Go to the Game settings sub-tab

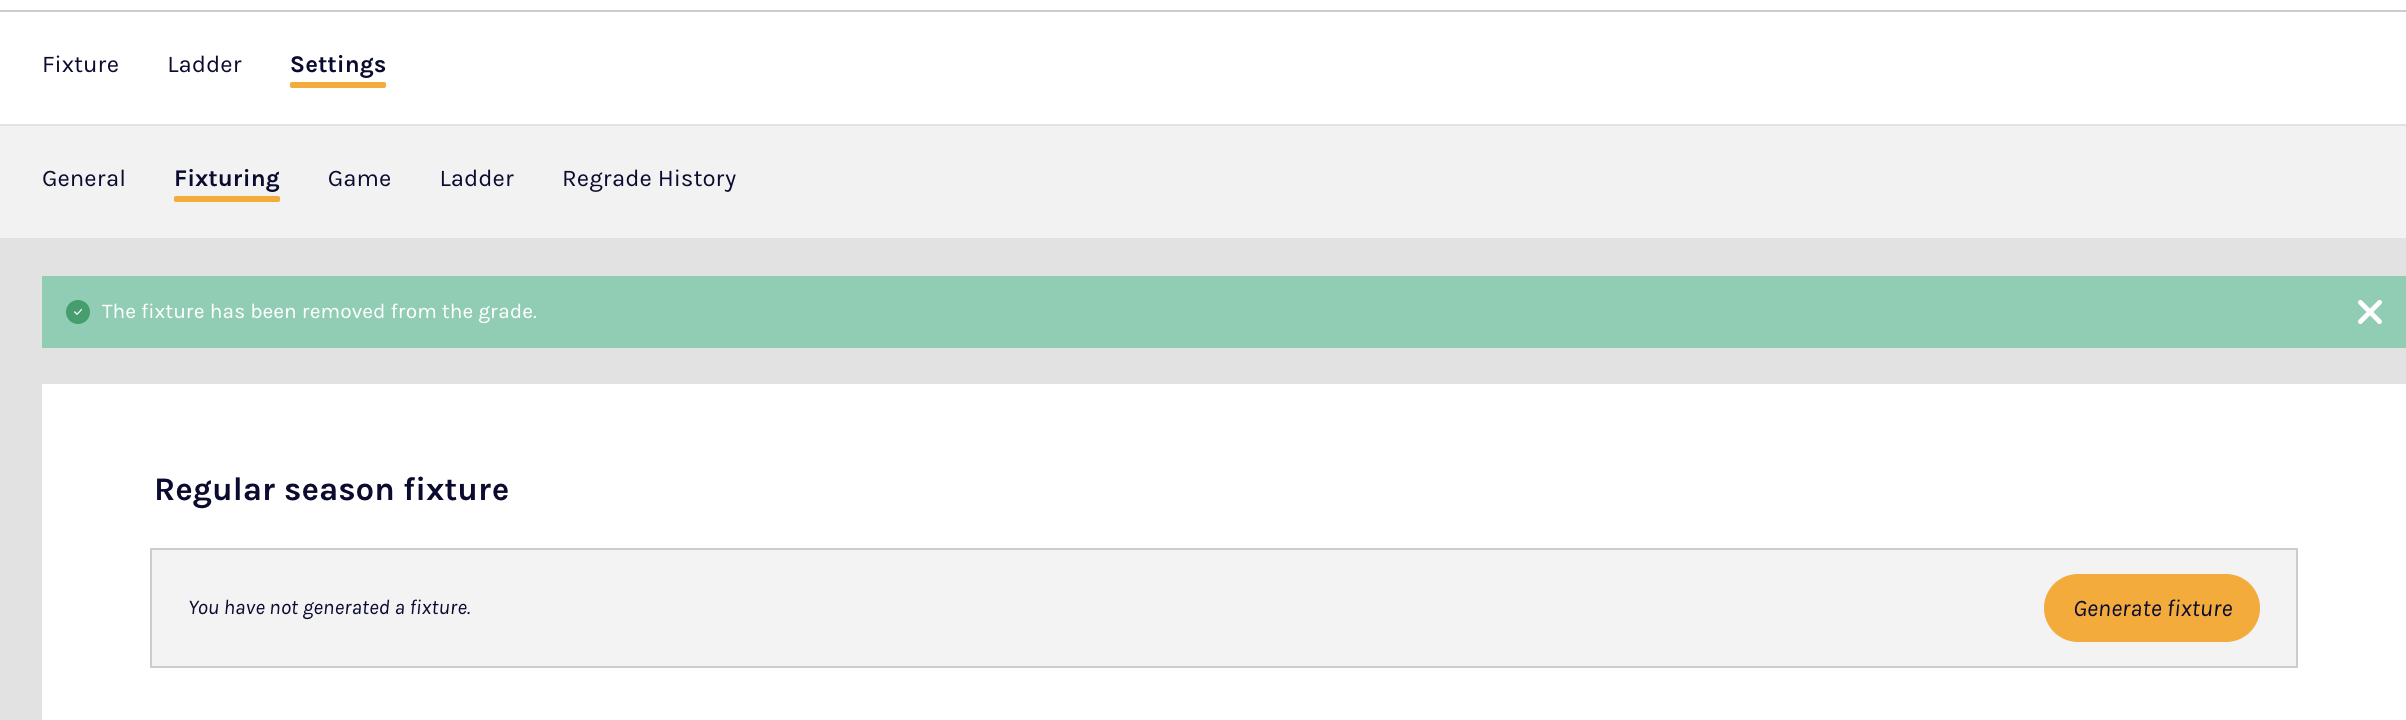click(359, 179)
